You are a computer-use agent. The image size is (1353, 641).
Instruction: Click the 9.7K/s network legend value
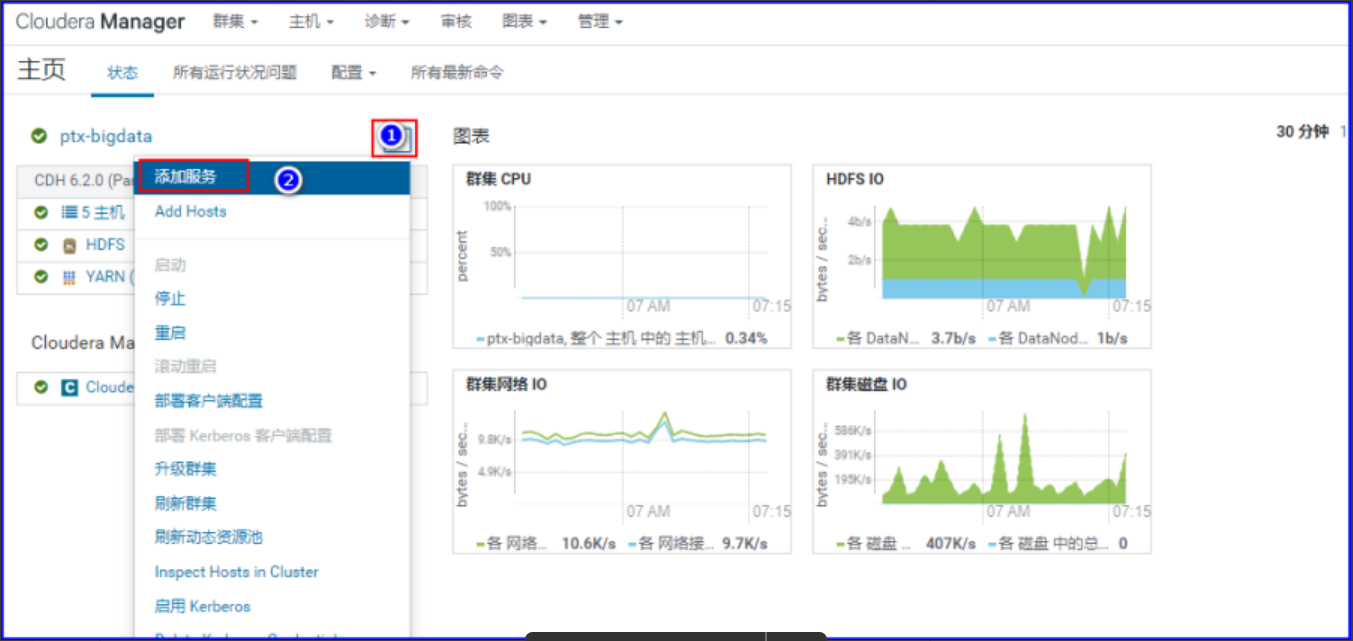coord(745,543)
